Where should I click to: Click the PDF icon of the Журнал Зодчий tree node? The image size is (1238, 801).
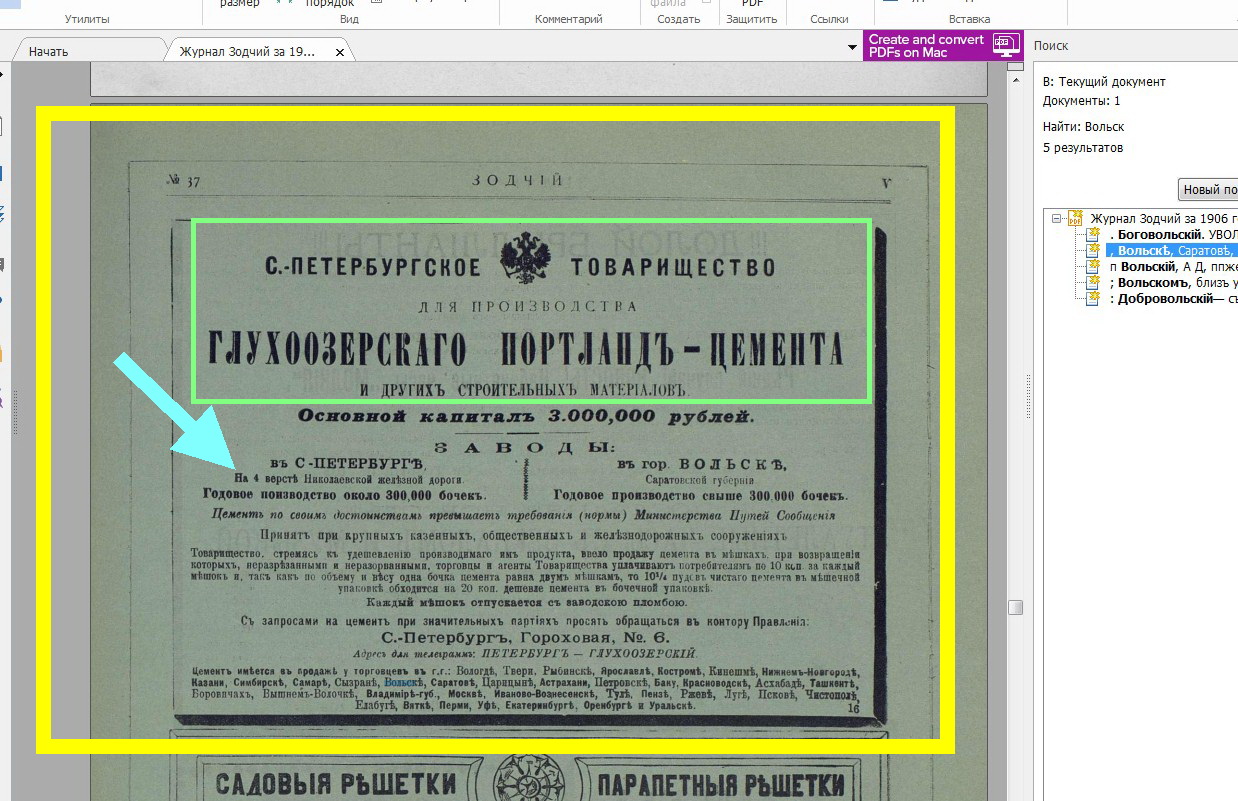1075,218
